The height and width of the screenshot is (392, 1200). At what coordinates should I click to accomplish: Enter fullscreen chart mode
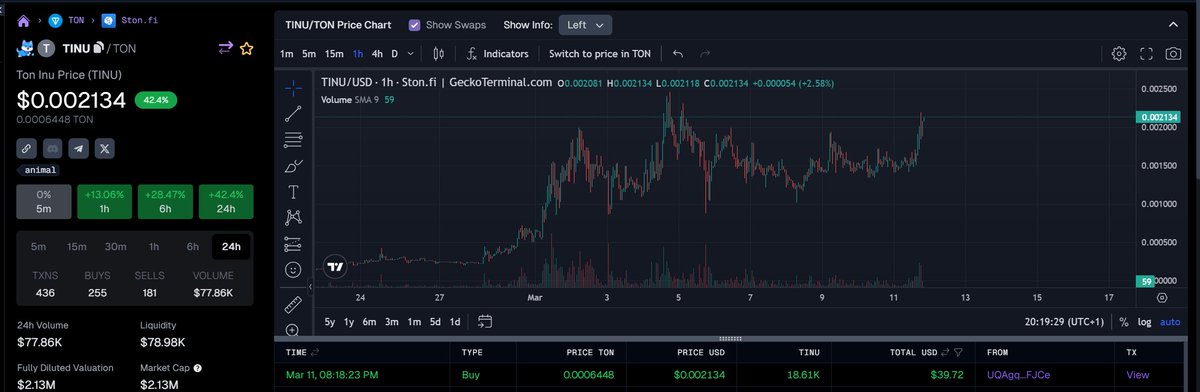point(1147,53)
